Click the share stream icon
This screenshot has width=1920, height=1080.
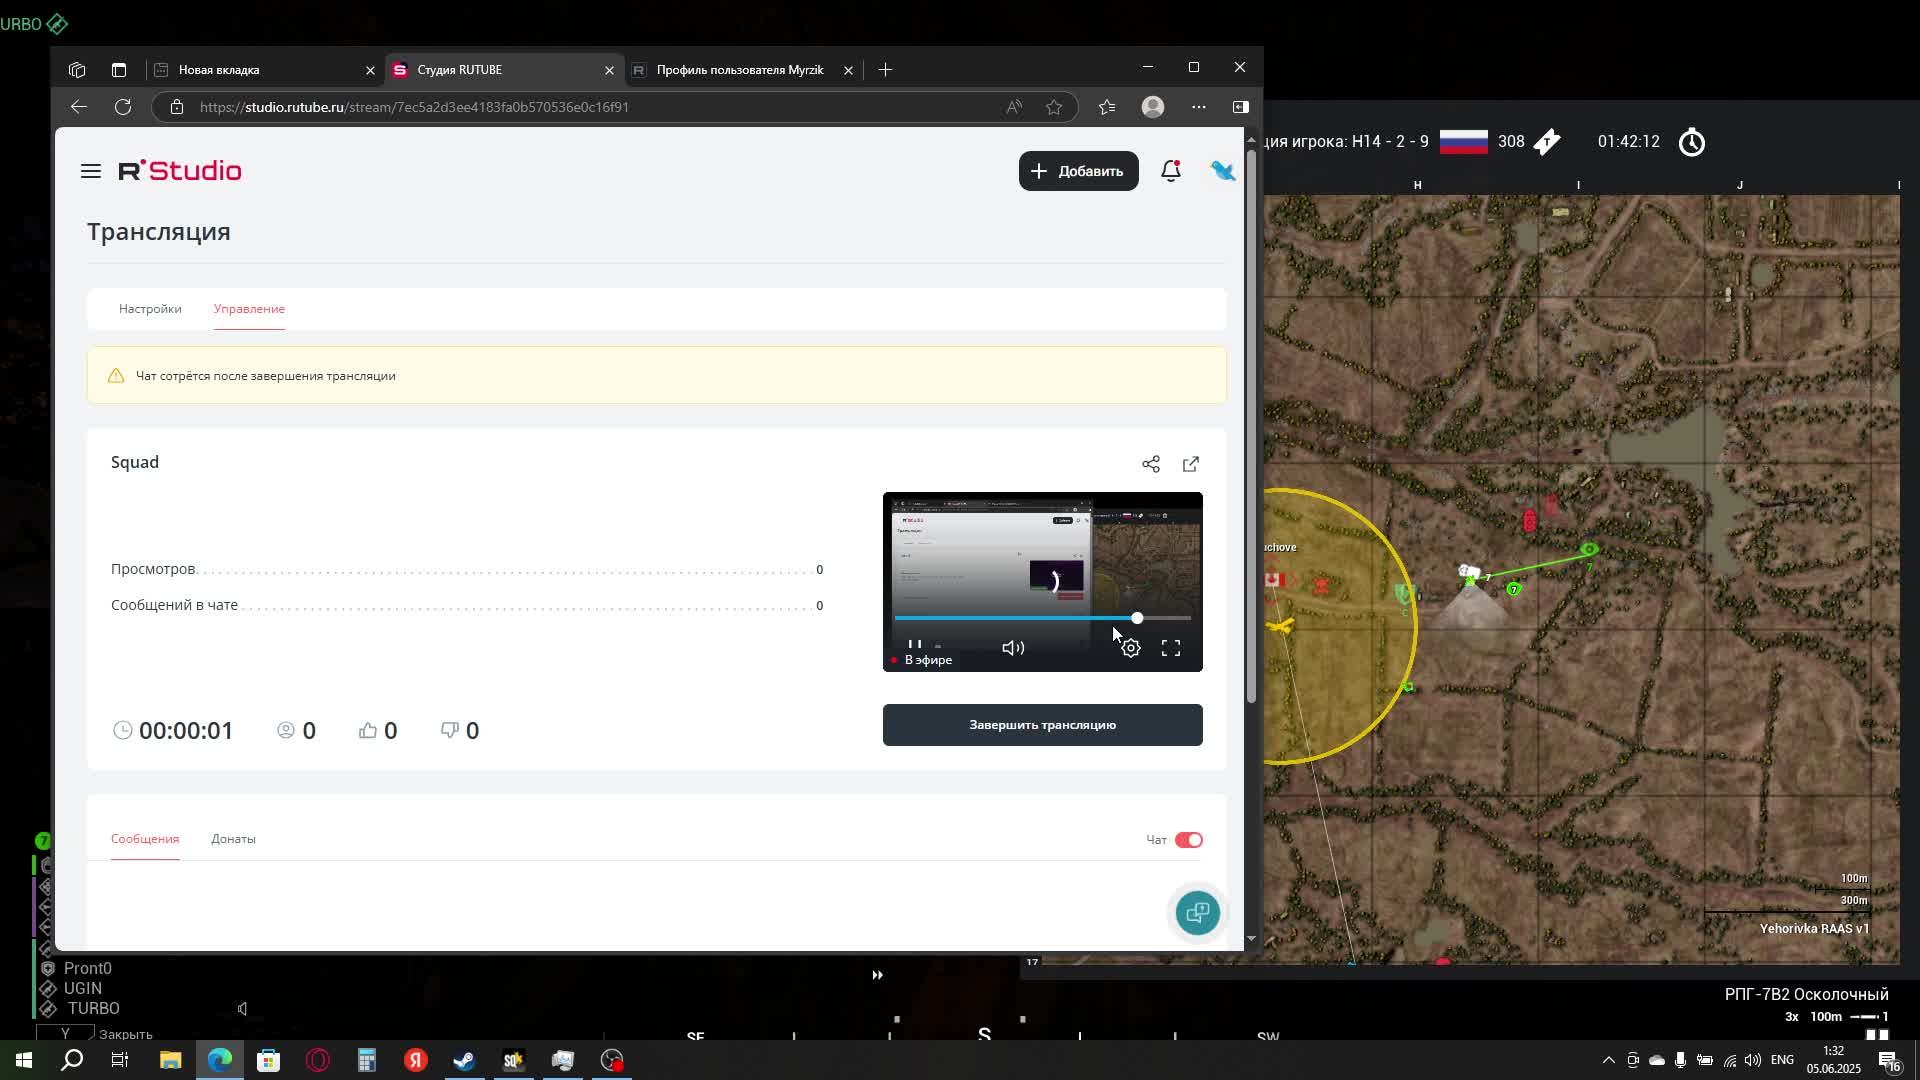[1151, 464]
